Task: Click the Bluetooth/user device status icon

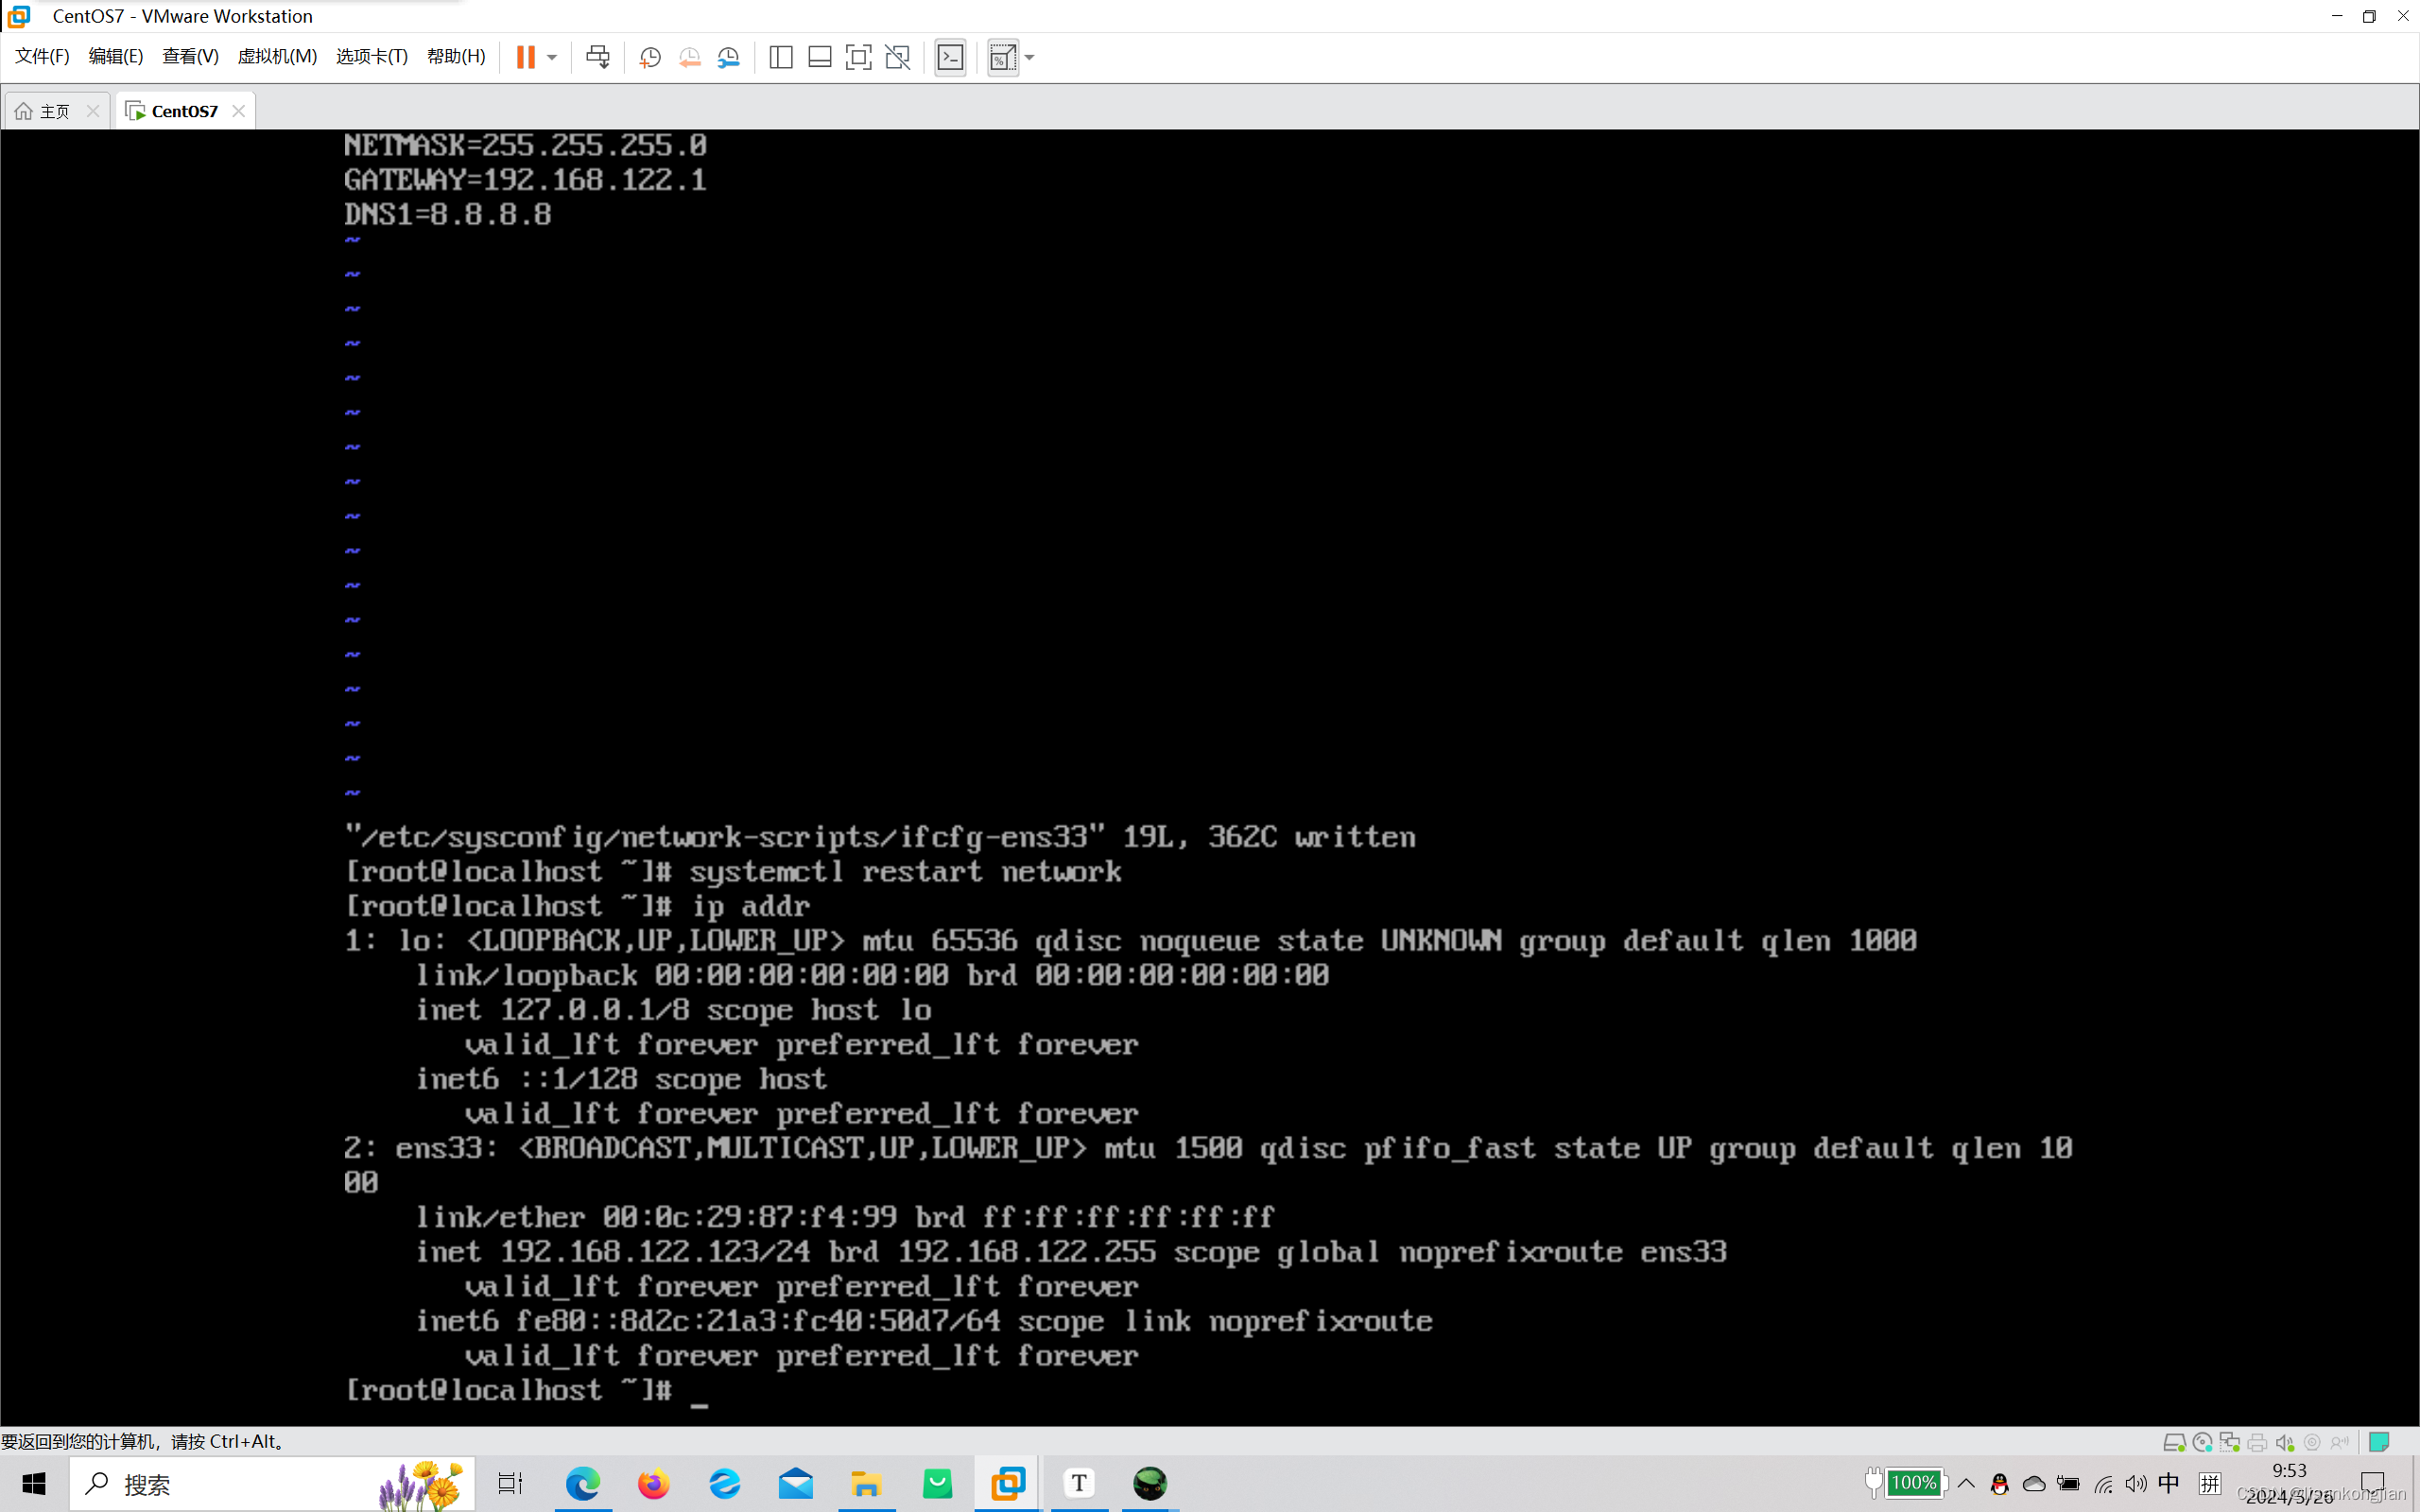Action: 2340,1442
